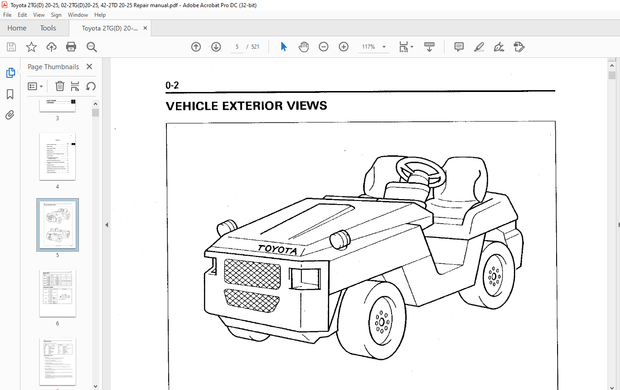Open the Page Thumbnails sidebar icon

pyautogui.click(x=10, y=73)
